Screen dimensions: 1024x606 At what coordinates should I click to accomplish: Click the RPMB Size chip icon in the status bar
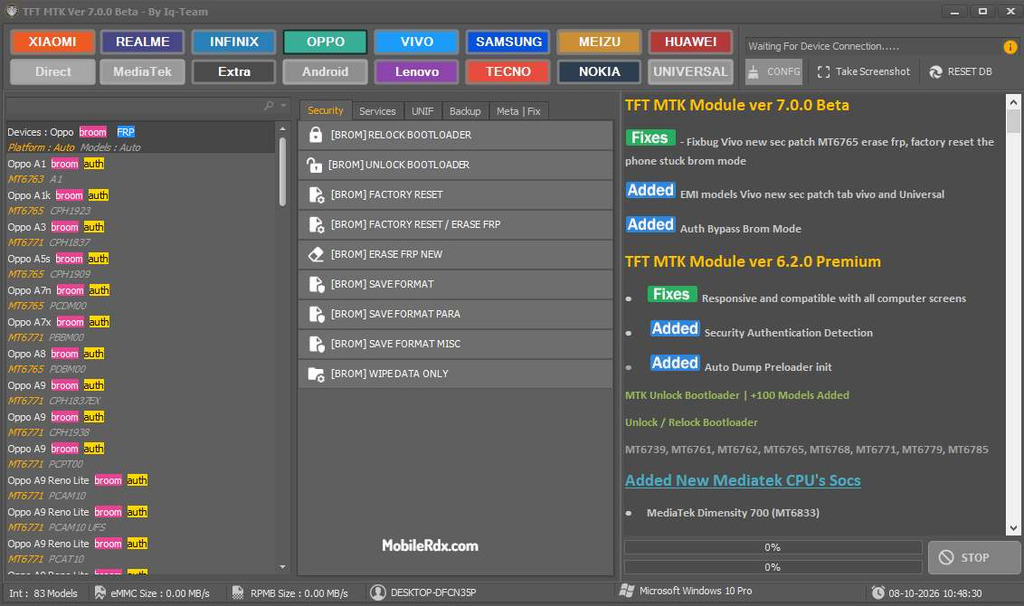(238, 592)
